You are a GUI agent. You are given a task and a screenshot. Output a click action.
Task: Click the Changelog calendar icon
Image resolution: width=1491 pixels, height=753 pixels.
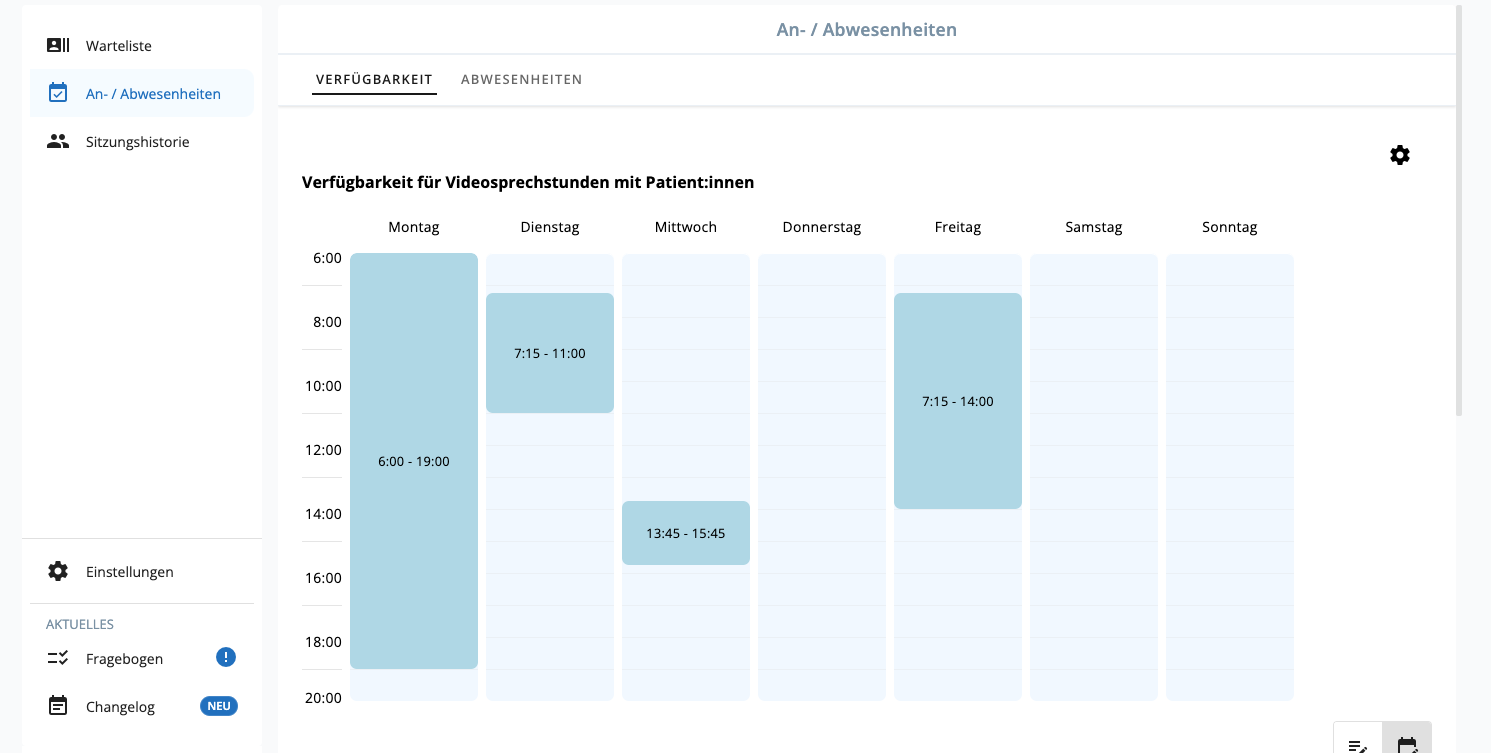(58, 705)
